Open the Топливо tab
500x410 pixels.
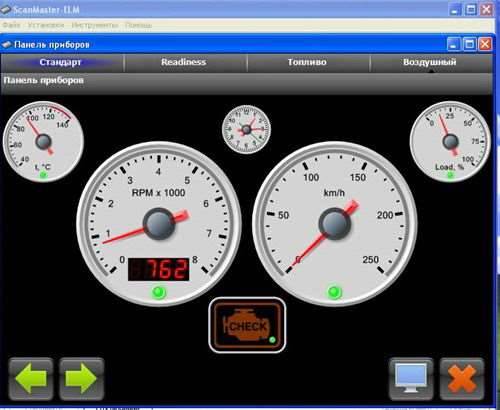tap(307, 62)
